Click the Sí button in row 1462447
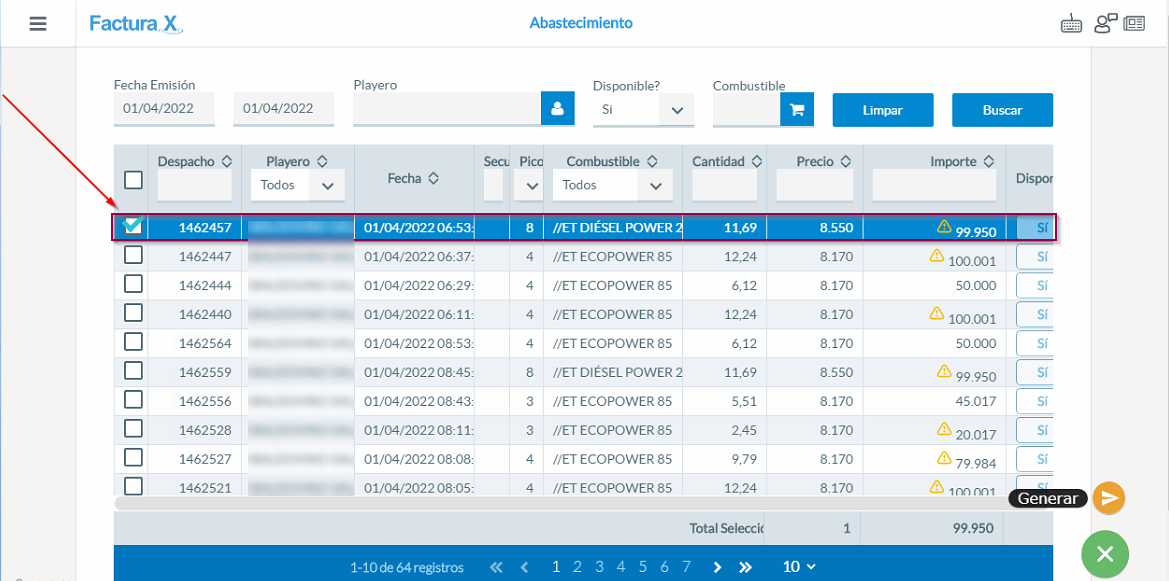Image resolution: width=1169 pixels, height=581 pixels. point(1035,257)
